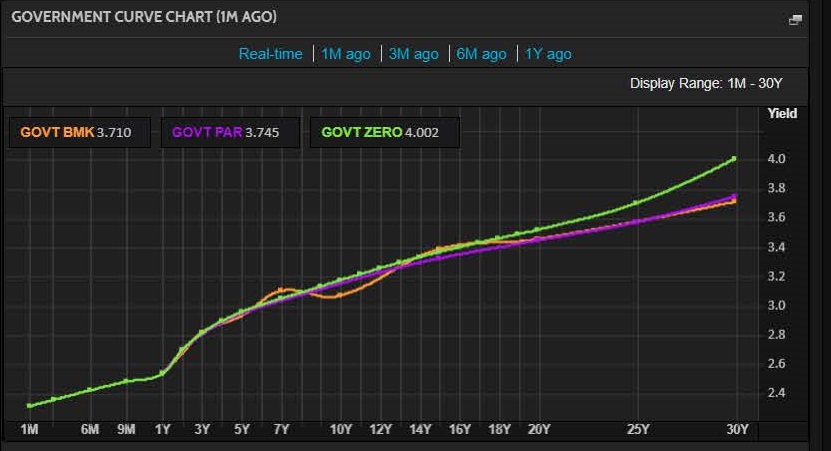Screen dimensions: 831x451
Task: Select the 3.0 yield axis value
Action: pos(776,305)
